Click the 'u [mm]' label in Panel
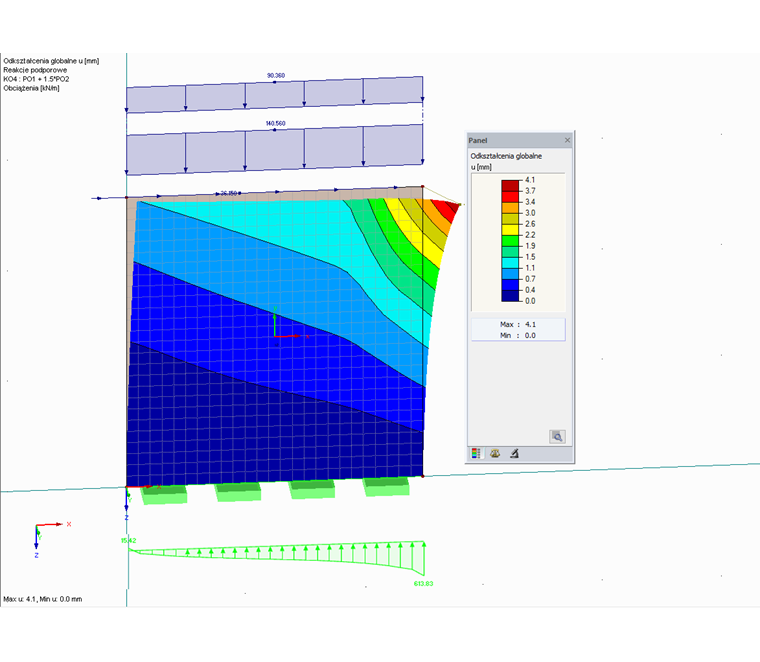Viewport: 760px width, 662px height. pos(481,167)
